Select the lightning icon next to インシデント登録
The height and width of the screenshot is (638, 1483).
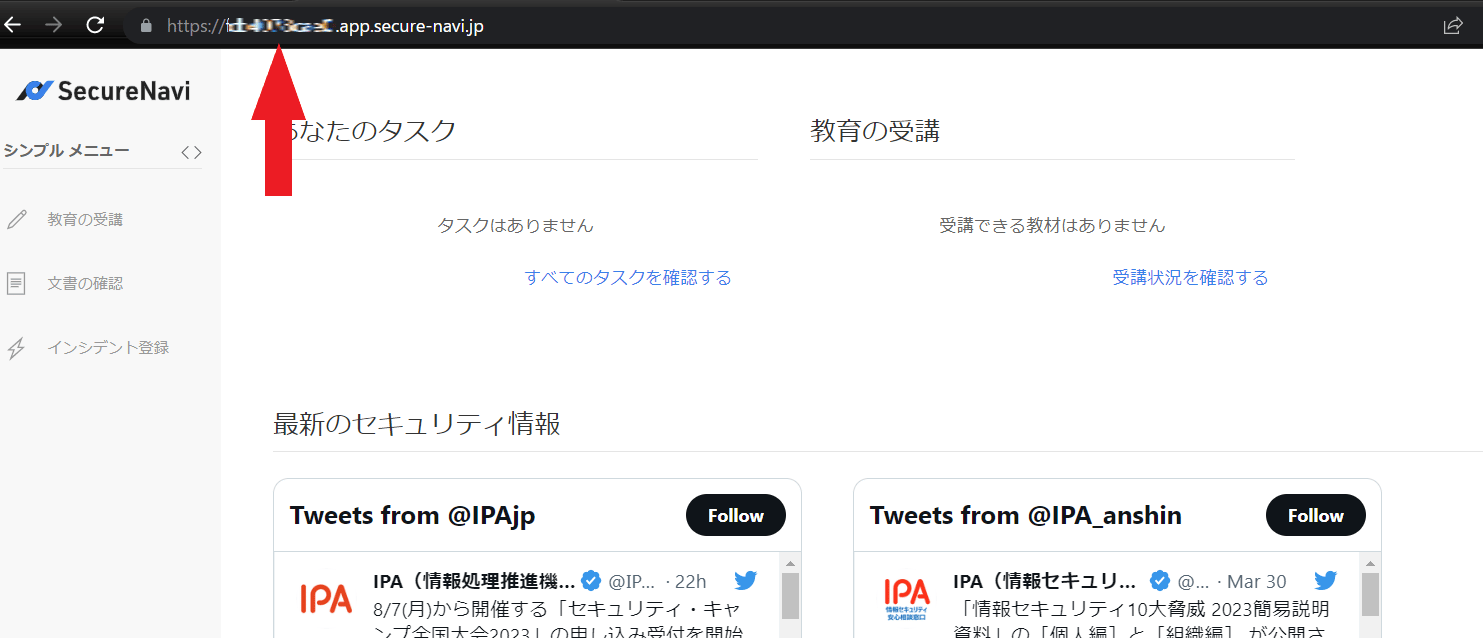coord(16,348)
